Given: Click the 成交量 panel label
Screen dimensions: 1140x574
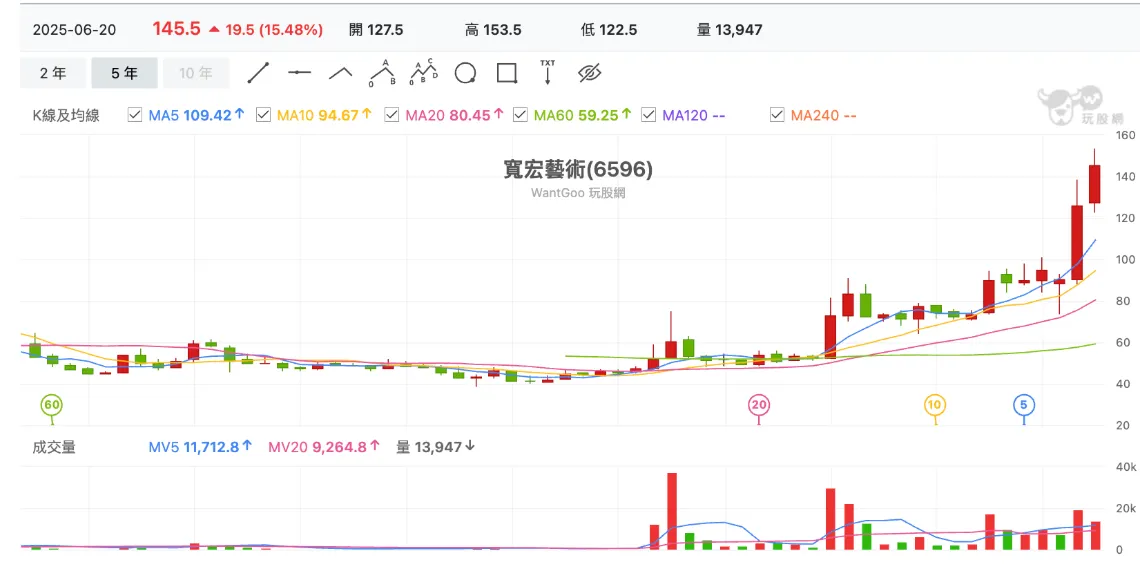Looking at the screenshot, I should pyautogui.click(x=54, y=447).
